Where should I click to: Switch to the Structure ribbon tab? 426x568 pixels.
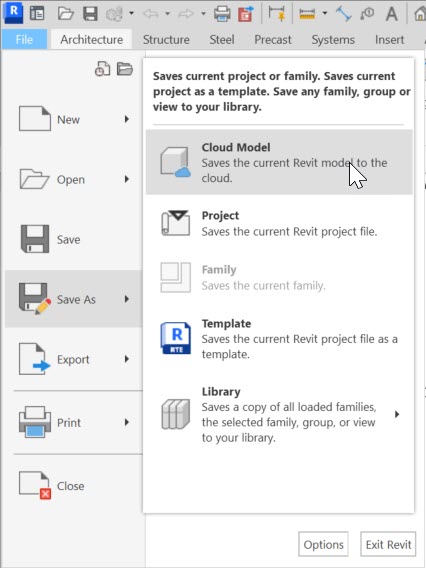(x=166, y=39)
